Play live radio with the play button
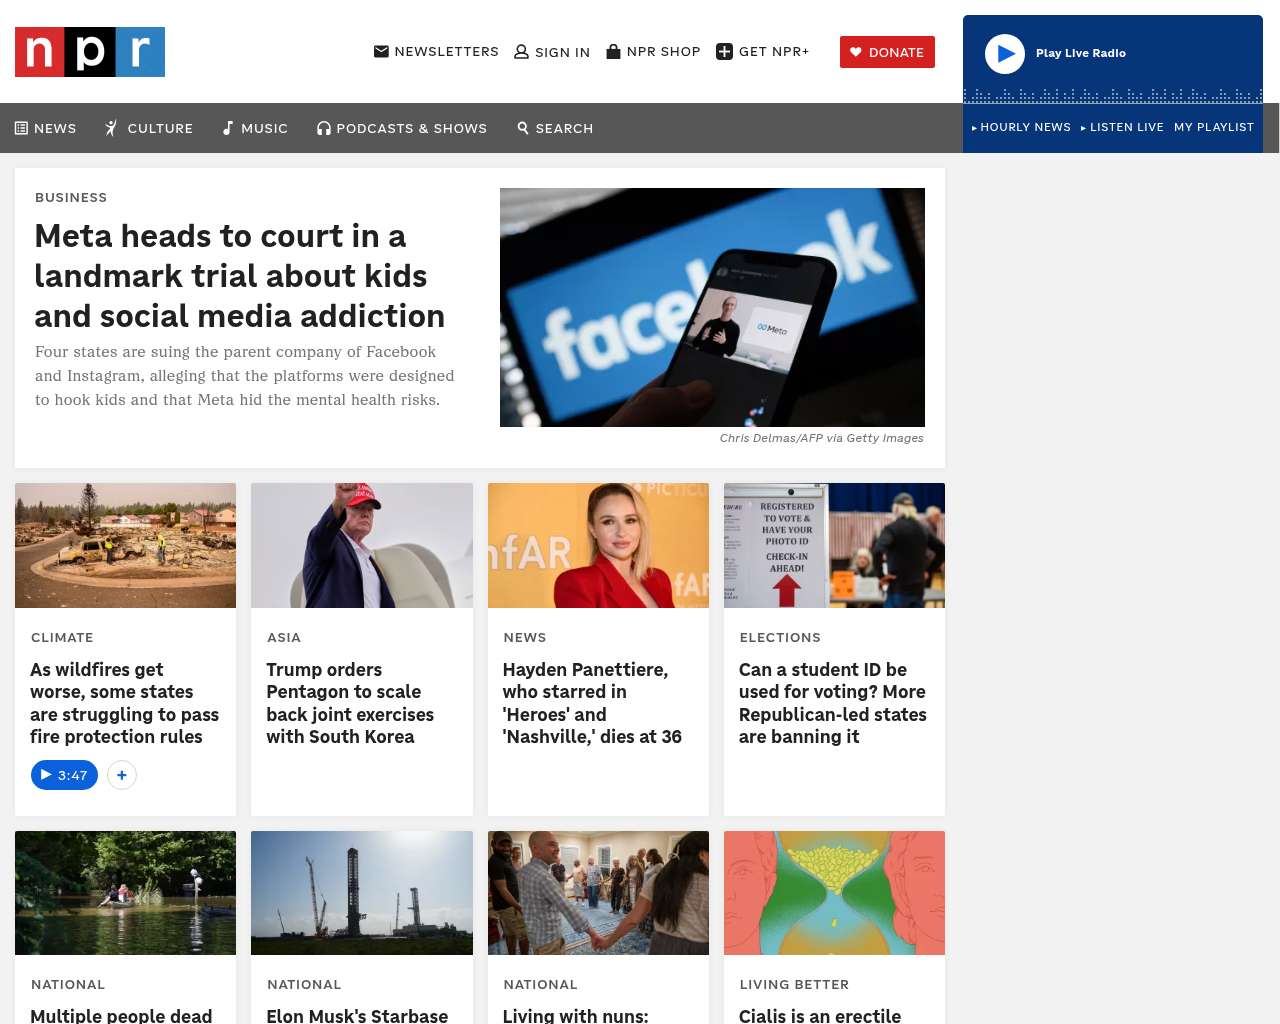Viewport: 1280px width, 1024px height. click(1005, 54)
